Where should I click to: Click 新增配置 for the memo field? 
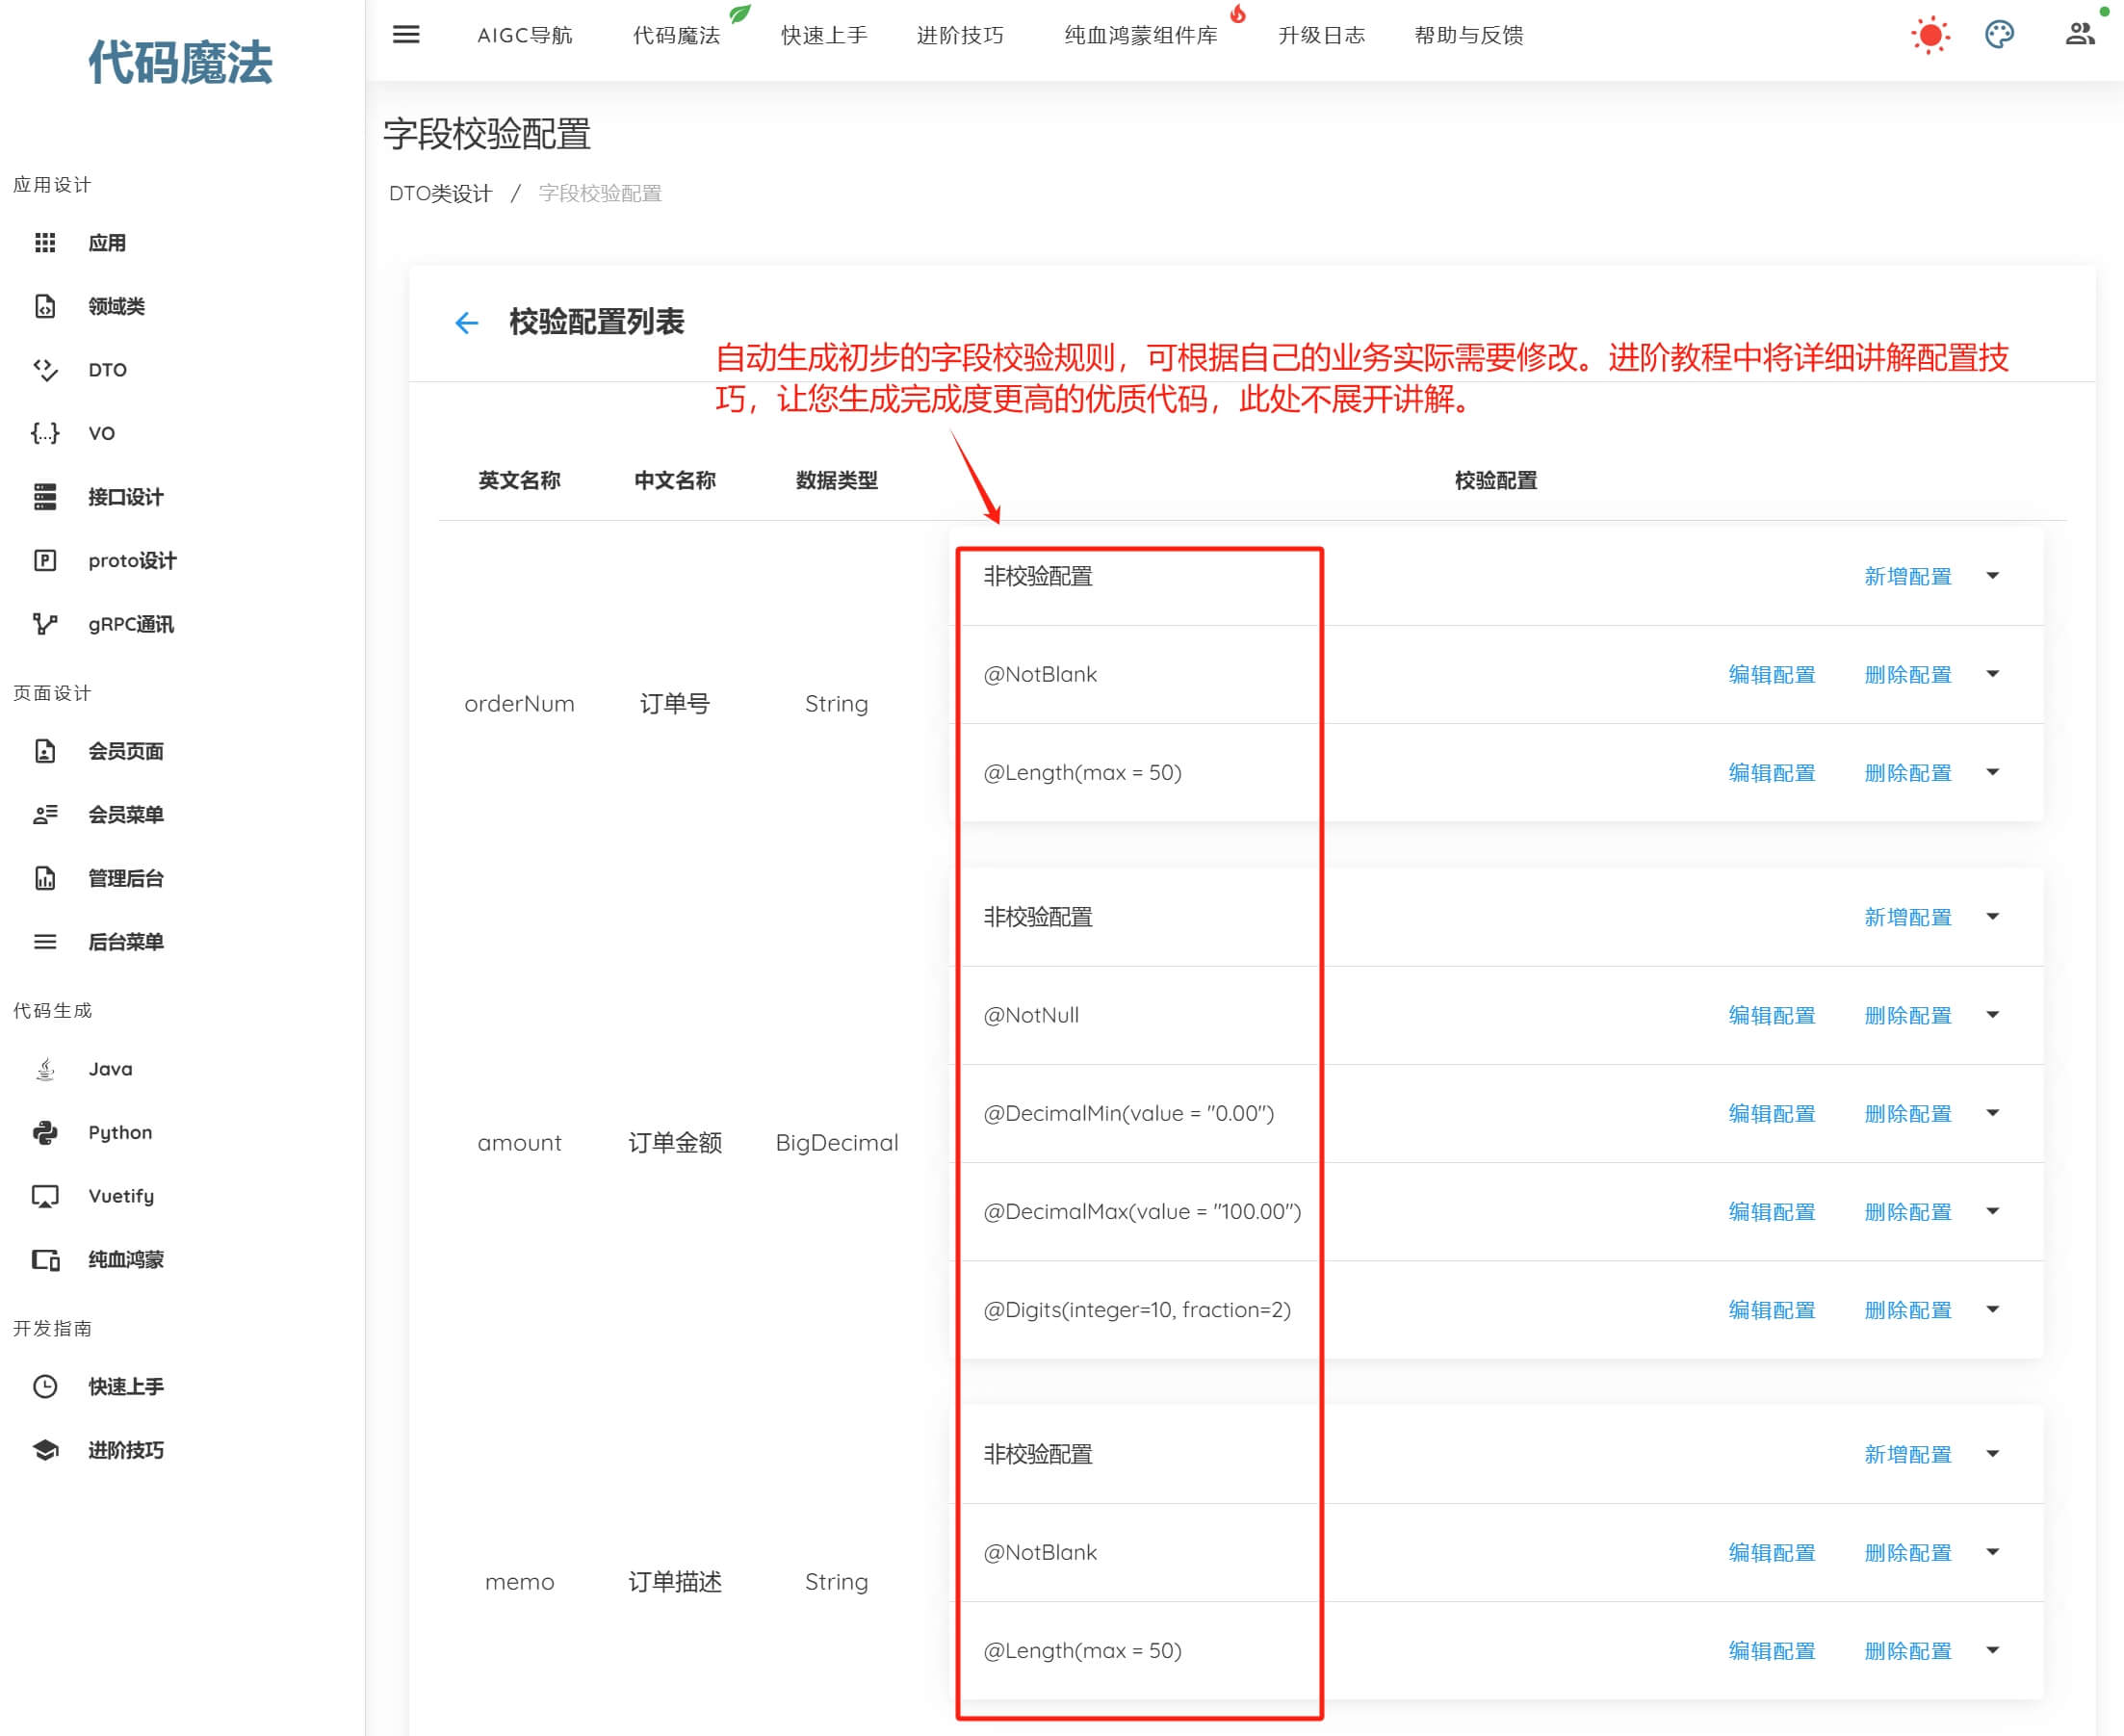(1907, 1454)
